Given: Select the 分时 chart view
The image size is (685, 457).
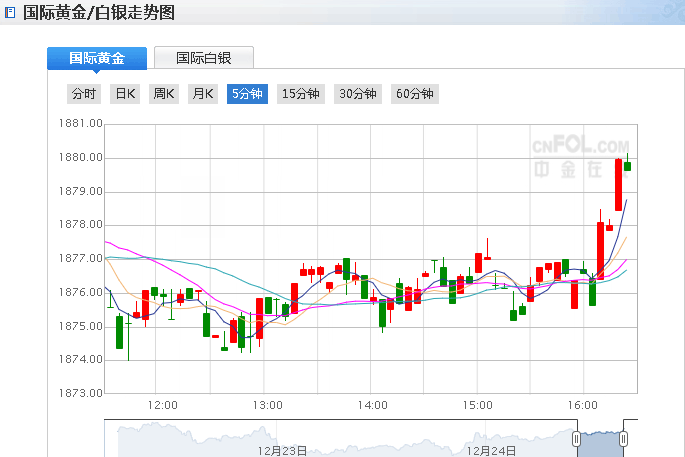Looking at the screenshot, I should coord(84,94).
